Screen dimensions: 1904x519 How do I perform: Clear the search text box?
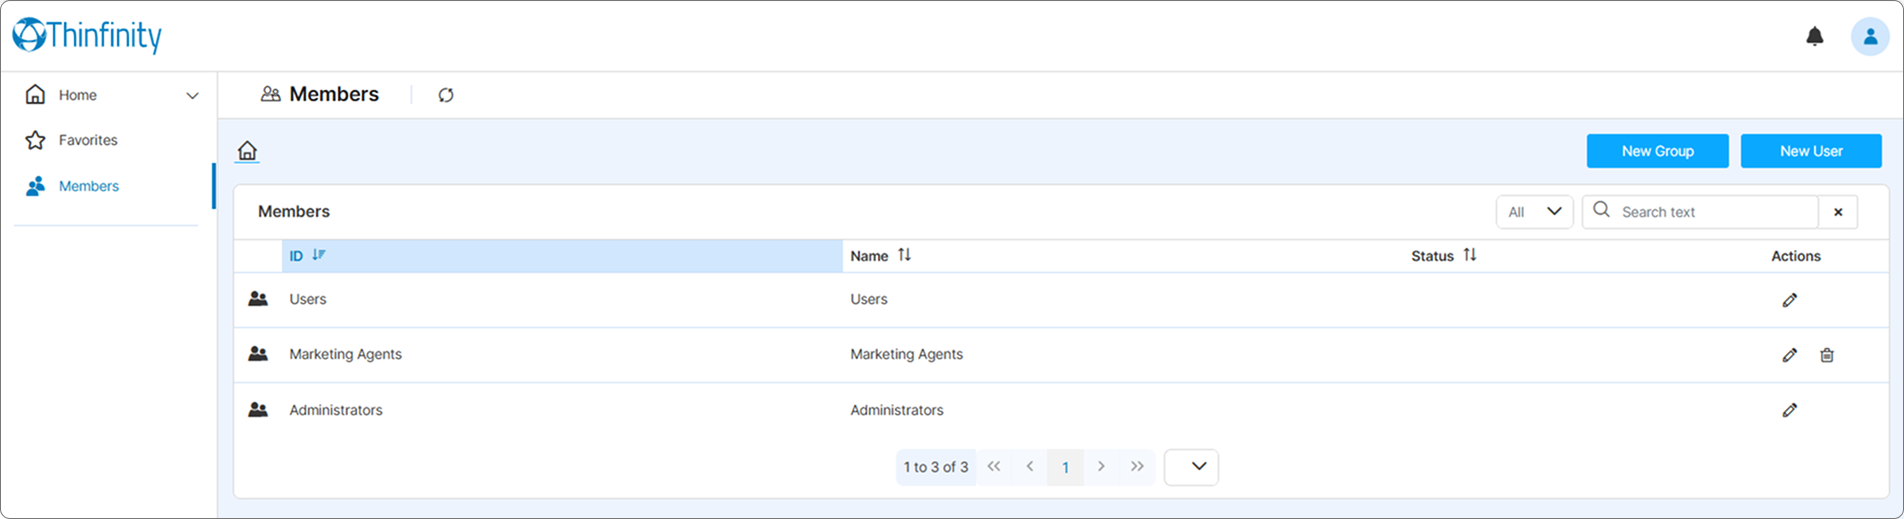pyautogui.click(x=1838, y=212)
